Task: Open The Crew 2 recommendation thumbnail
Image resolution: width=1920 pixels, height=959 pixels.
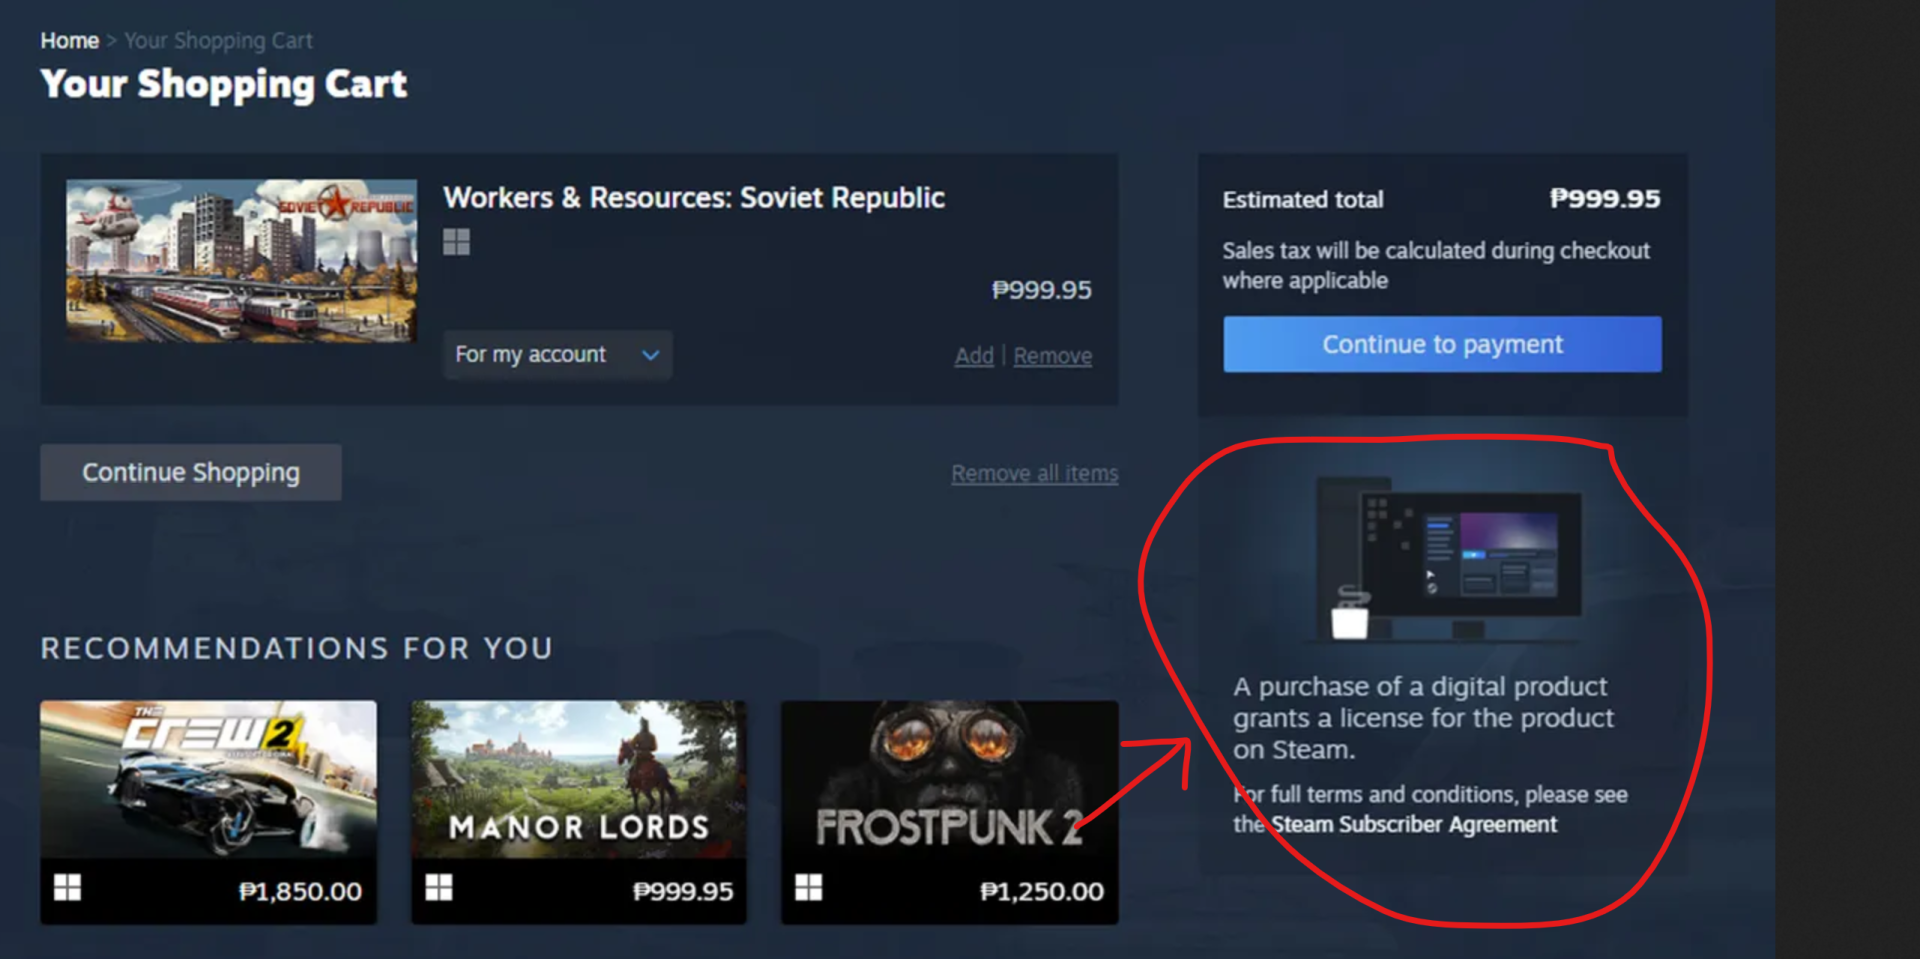Action: [x=208, y=779]
